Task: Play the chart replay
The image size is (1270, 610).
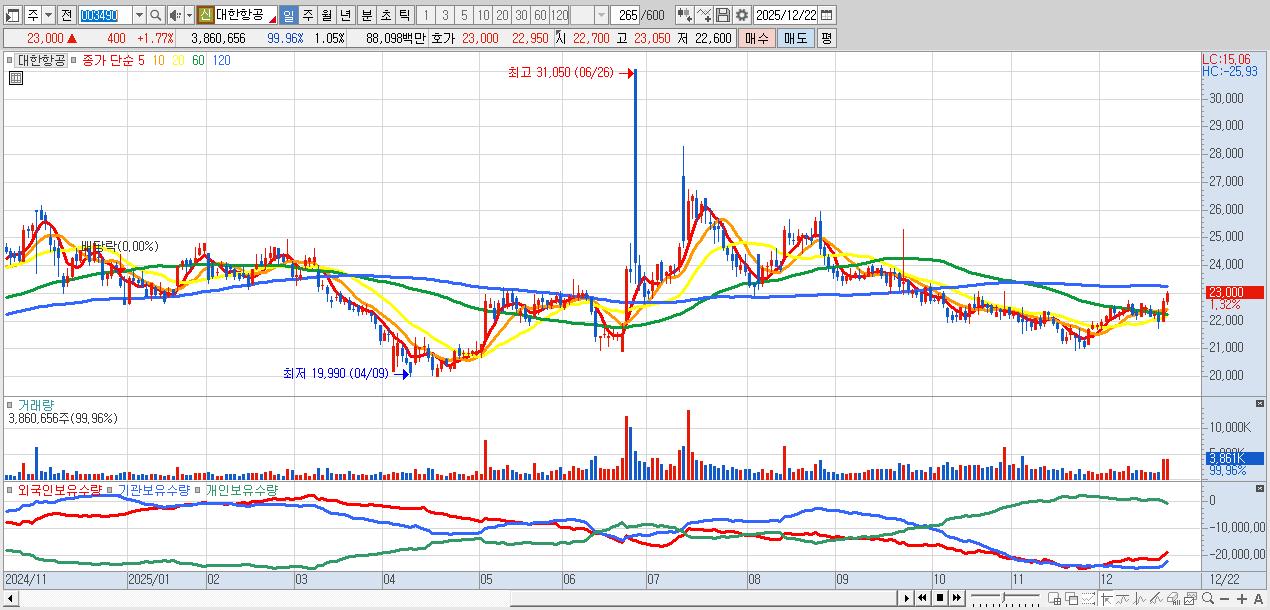Action: pos(907,599)
